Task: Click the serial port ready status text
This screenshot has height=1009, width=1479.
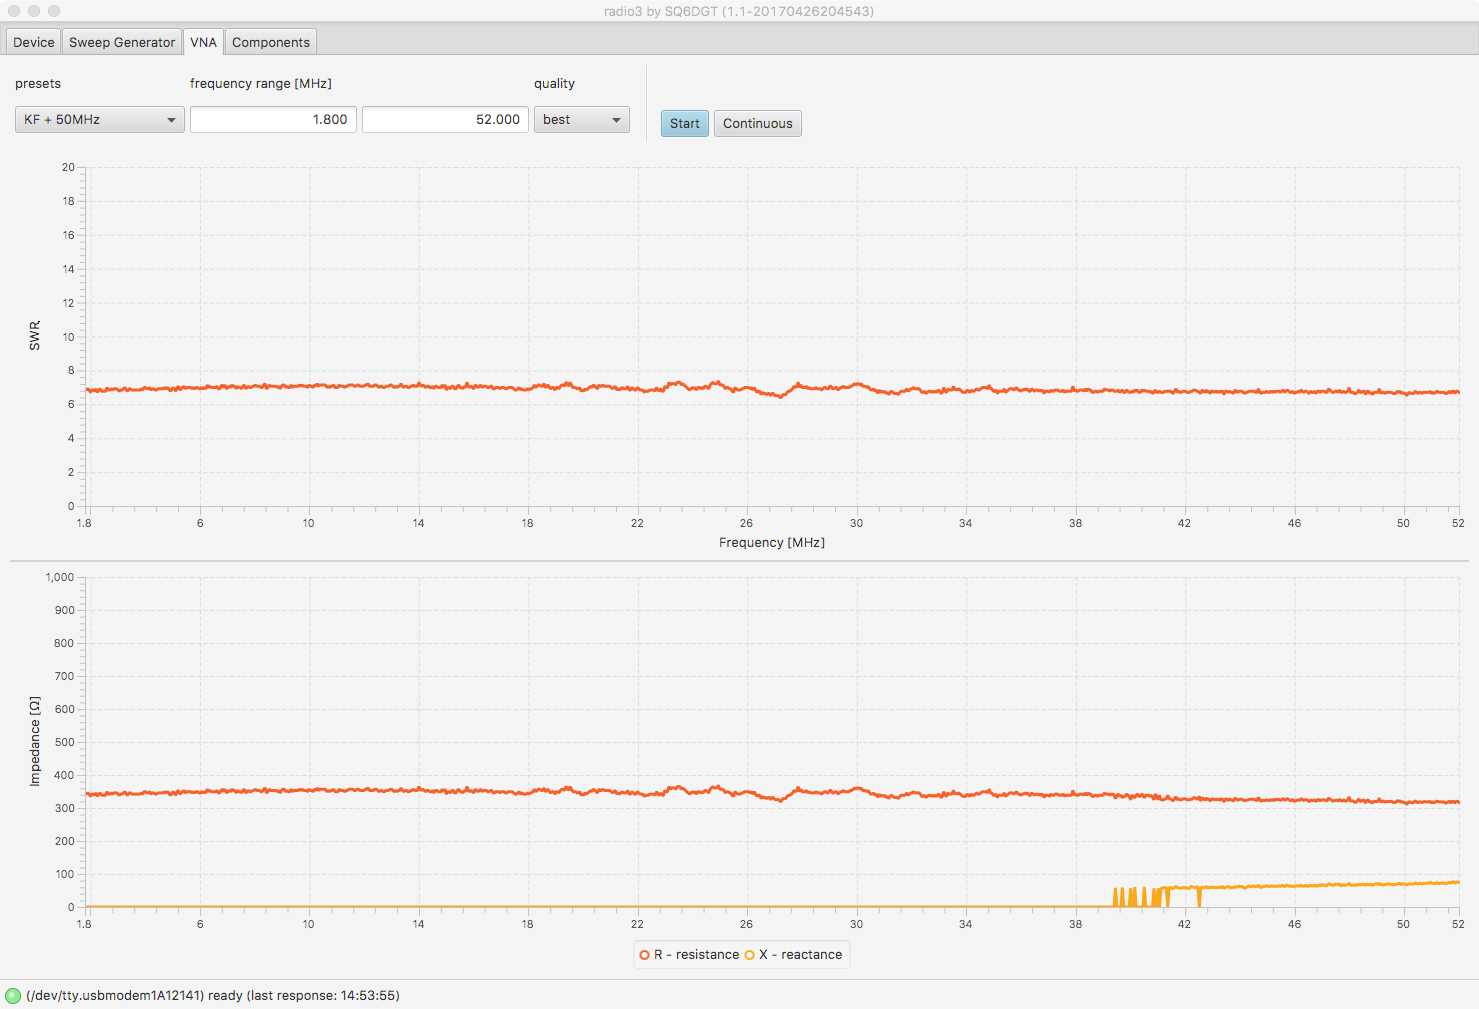Action: tap(213, 996)
